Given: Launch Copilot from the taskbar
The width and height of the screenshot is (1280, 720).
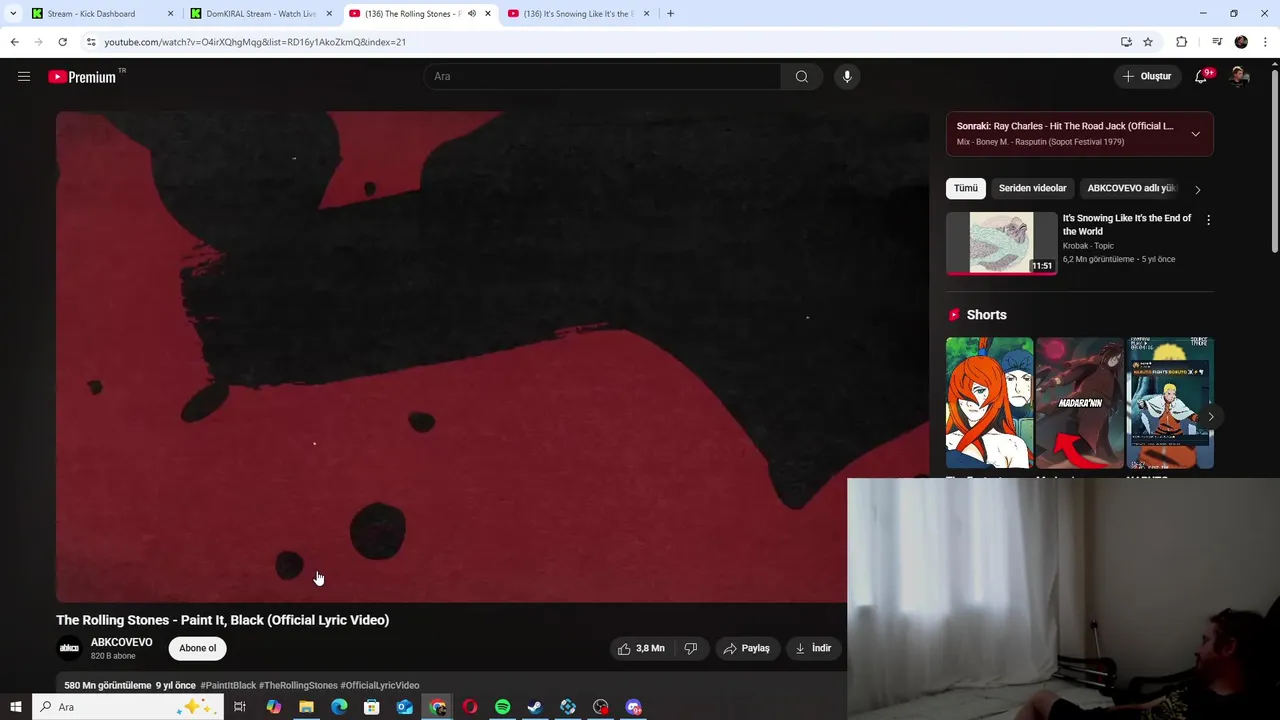Looking at the screenshot, I should click(x=273, y=707).
